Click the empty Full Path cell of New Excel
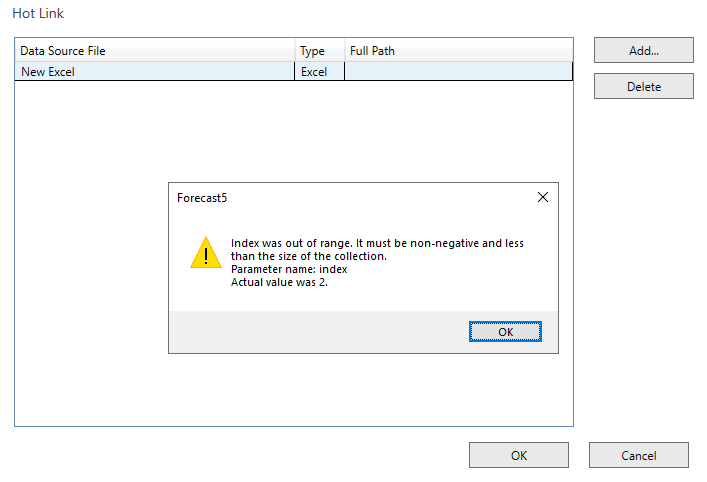 click(x=459, y=72)
